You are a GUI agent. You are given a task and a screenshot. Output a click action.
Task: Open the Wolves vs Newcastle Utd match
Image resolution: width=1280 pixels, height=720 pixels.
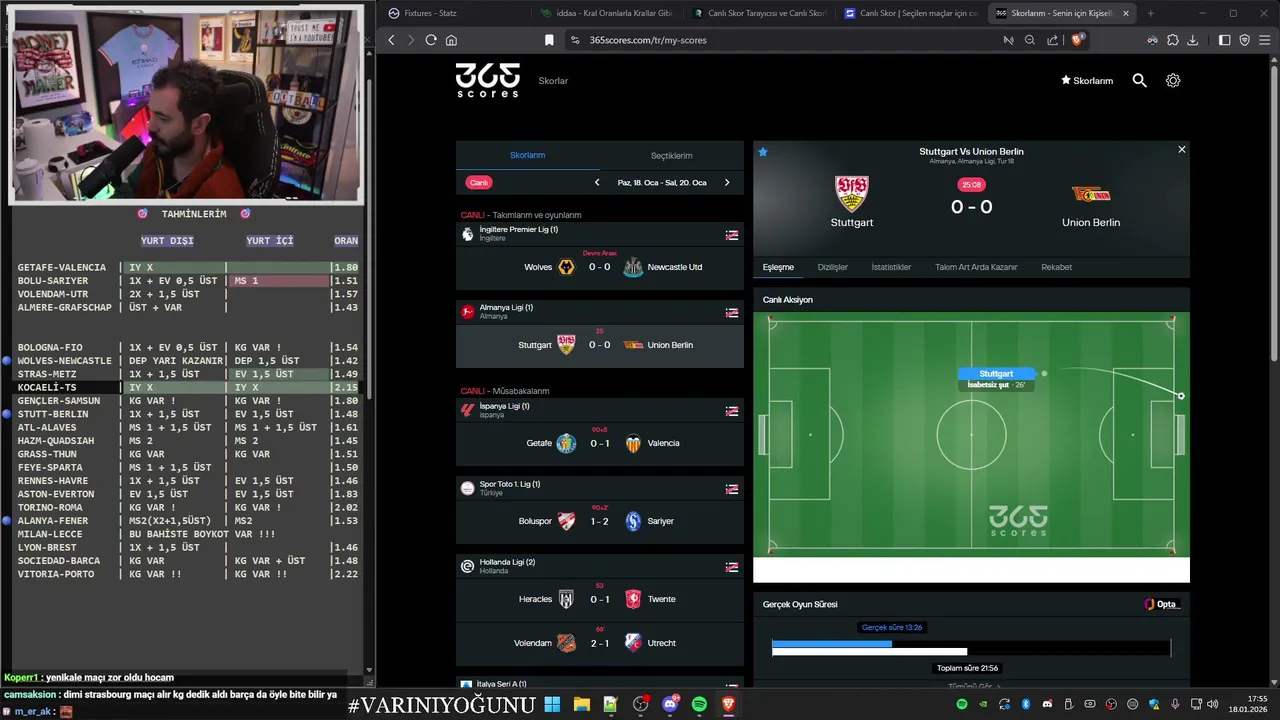(x=600, y=267)
